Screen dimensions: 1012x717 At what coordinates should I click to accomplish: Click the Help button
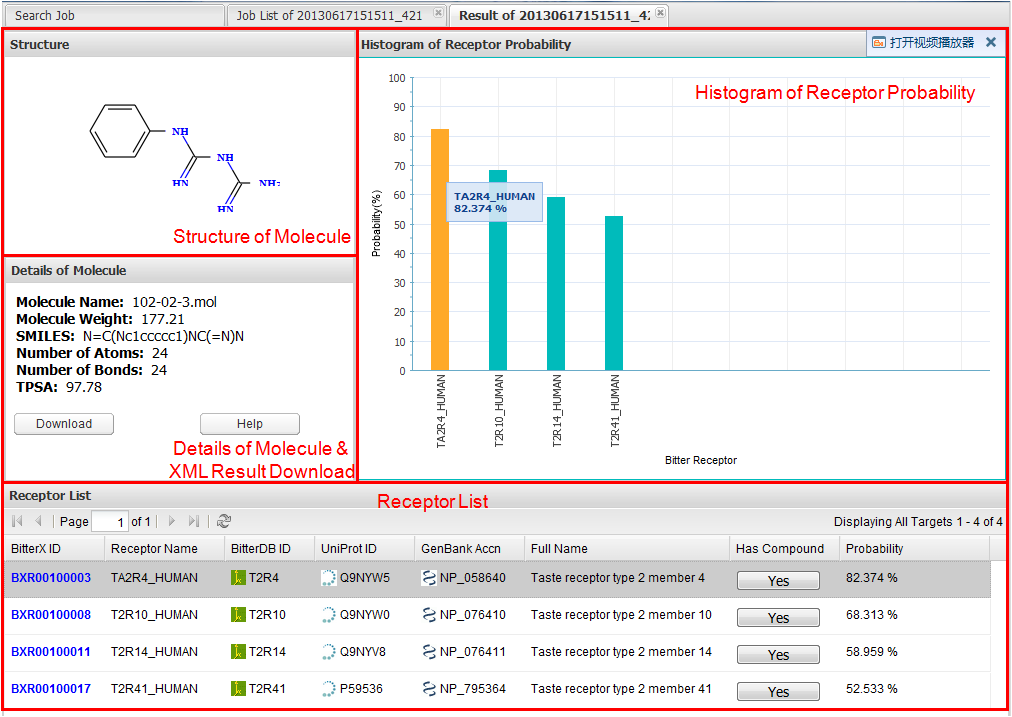(250, 424)
